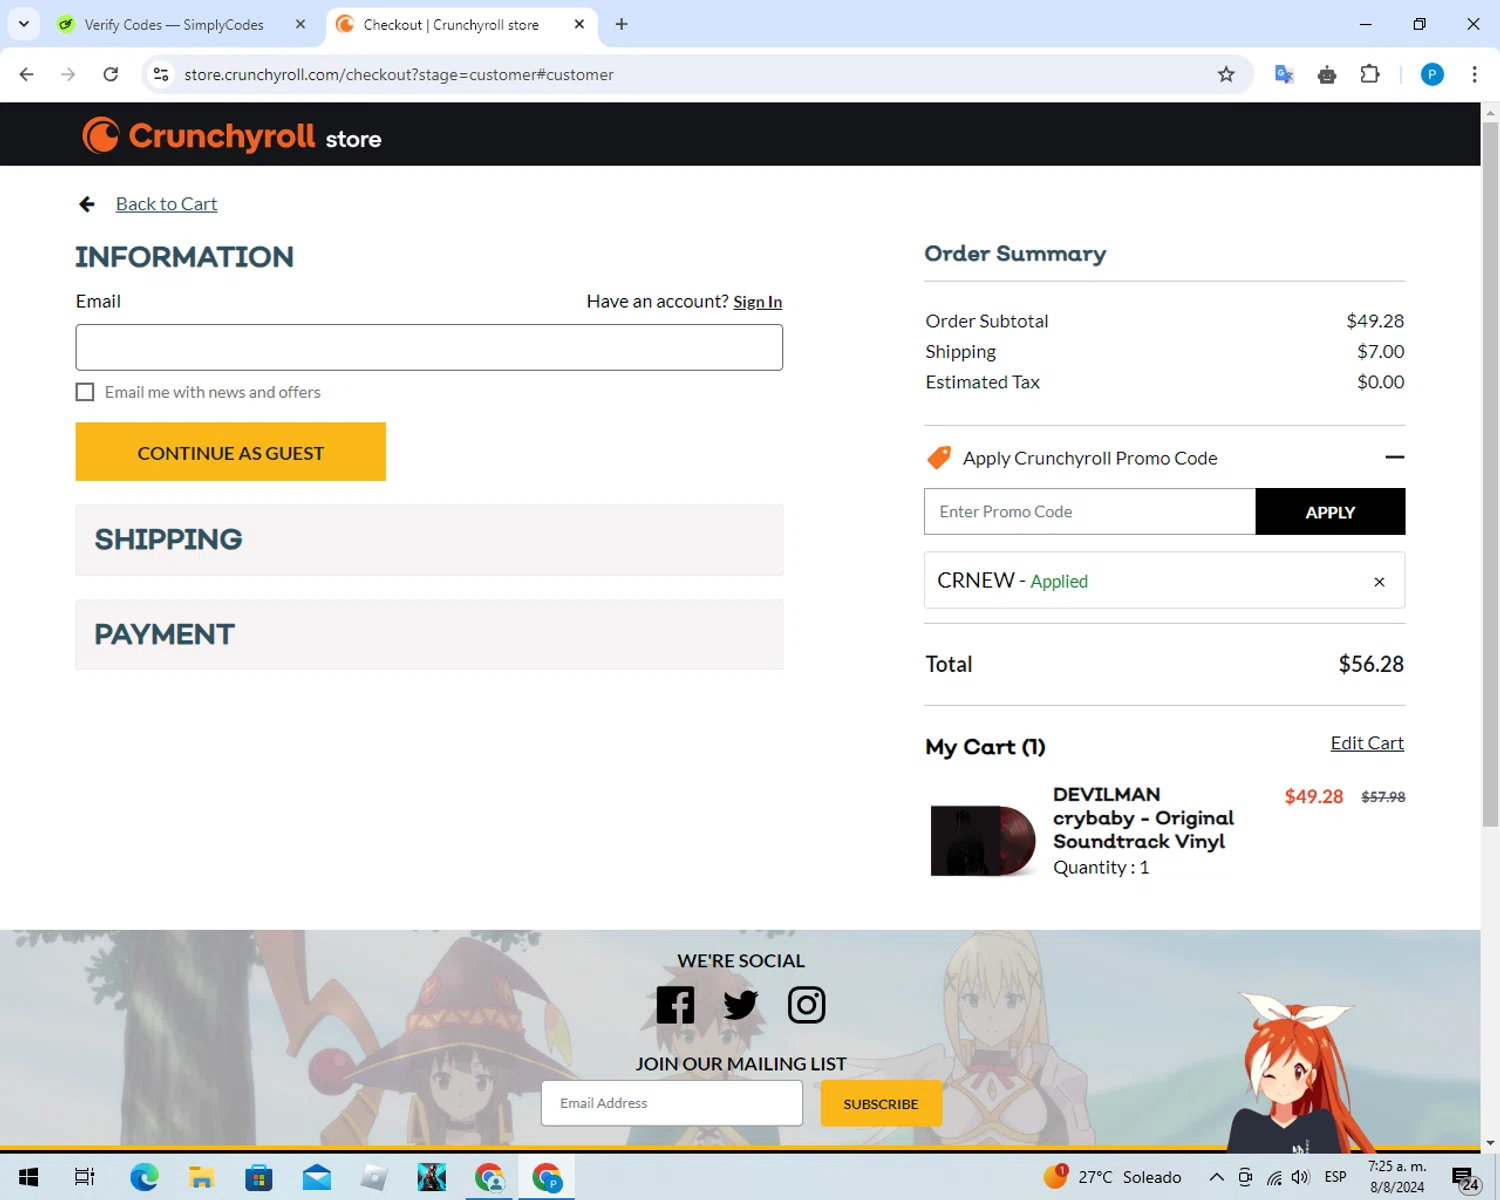Bookmark this page with the star icon
Viewport: 1500px width, 1200px height.
click(x=1226, y=74)
